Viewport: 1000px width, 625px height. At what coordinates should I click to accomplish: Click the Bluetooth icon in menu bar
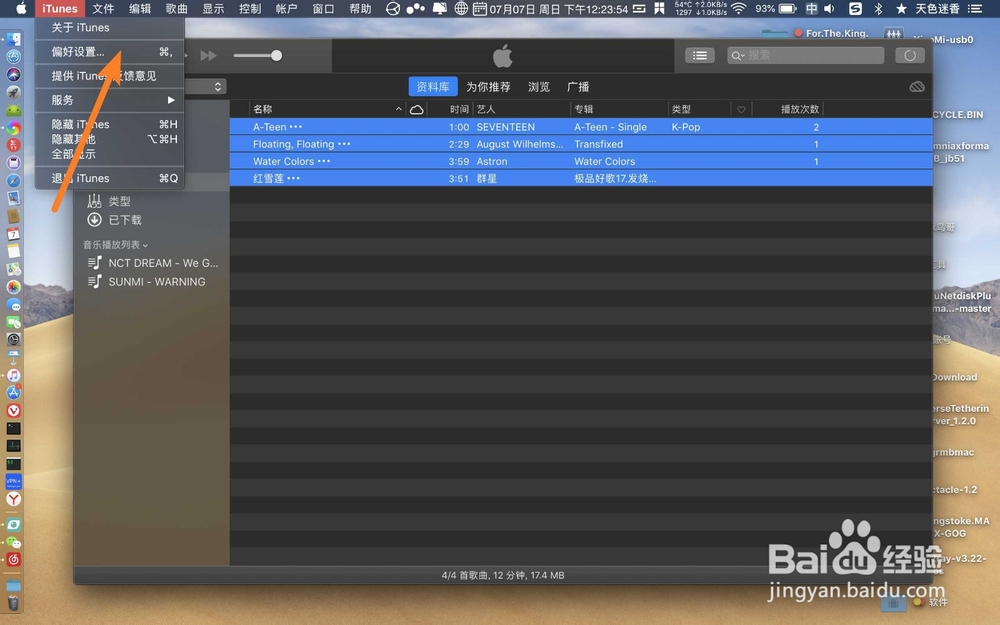pos(878,8)
